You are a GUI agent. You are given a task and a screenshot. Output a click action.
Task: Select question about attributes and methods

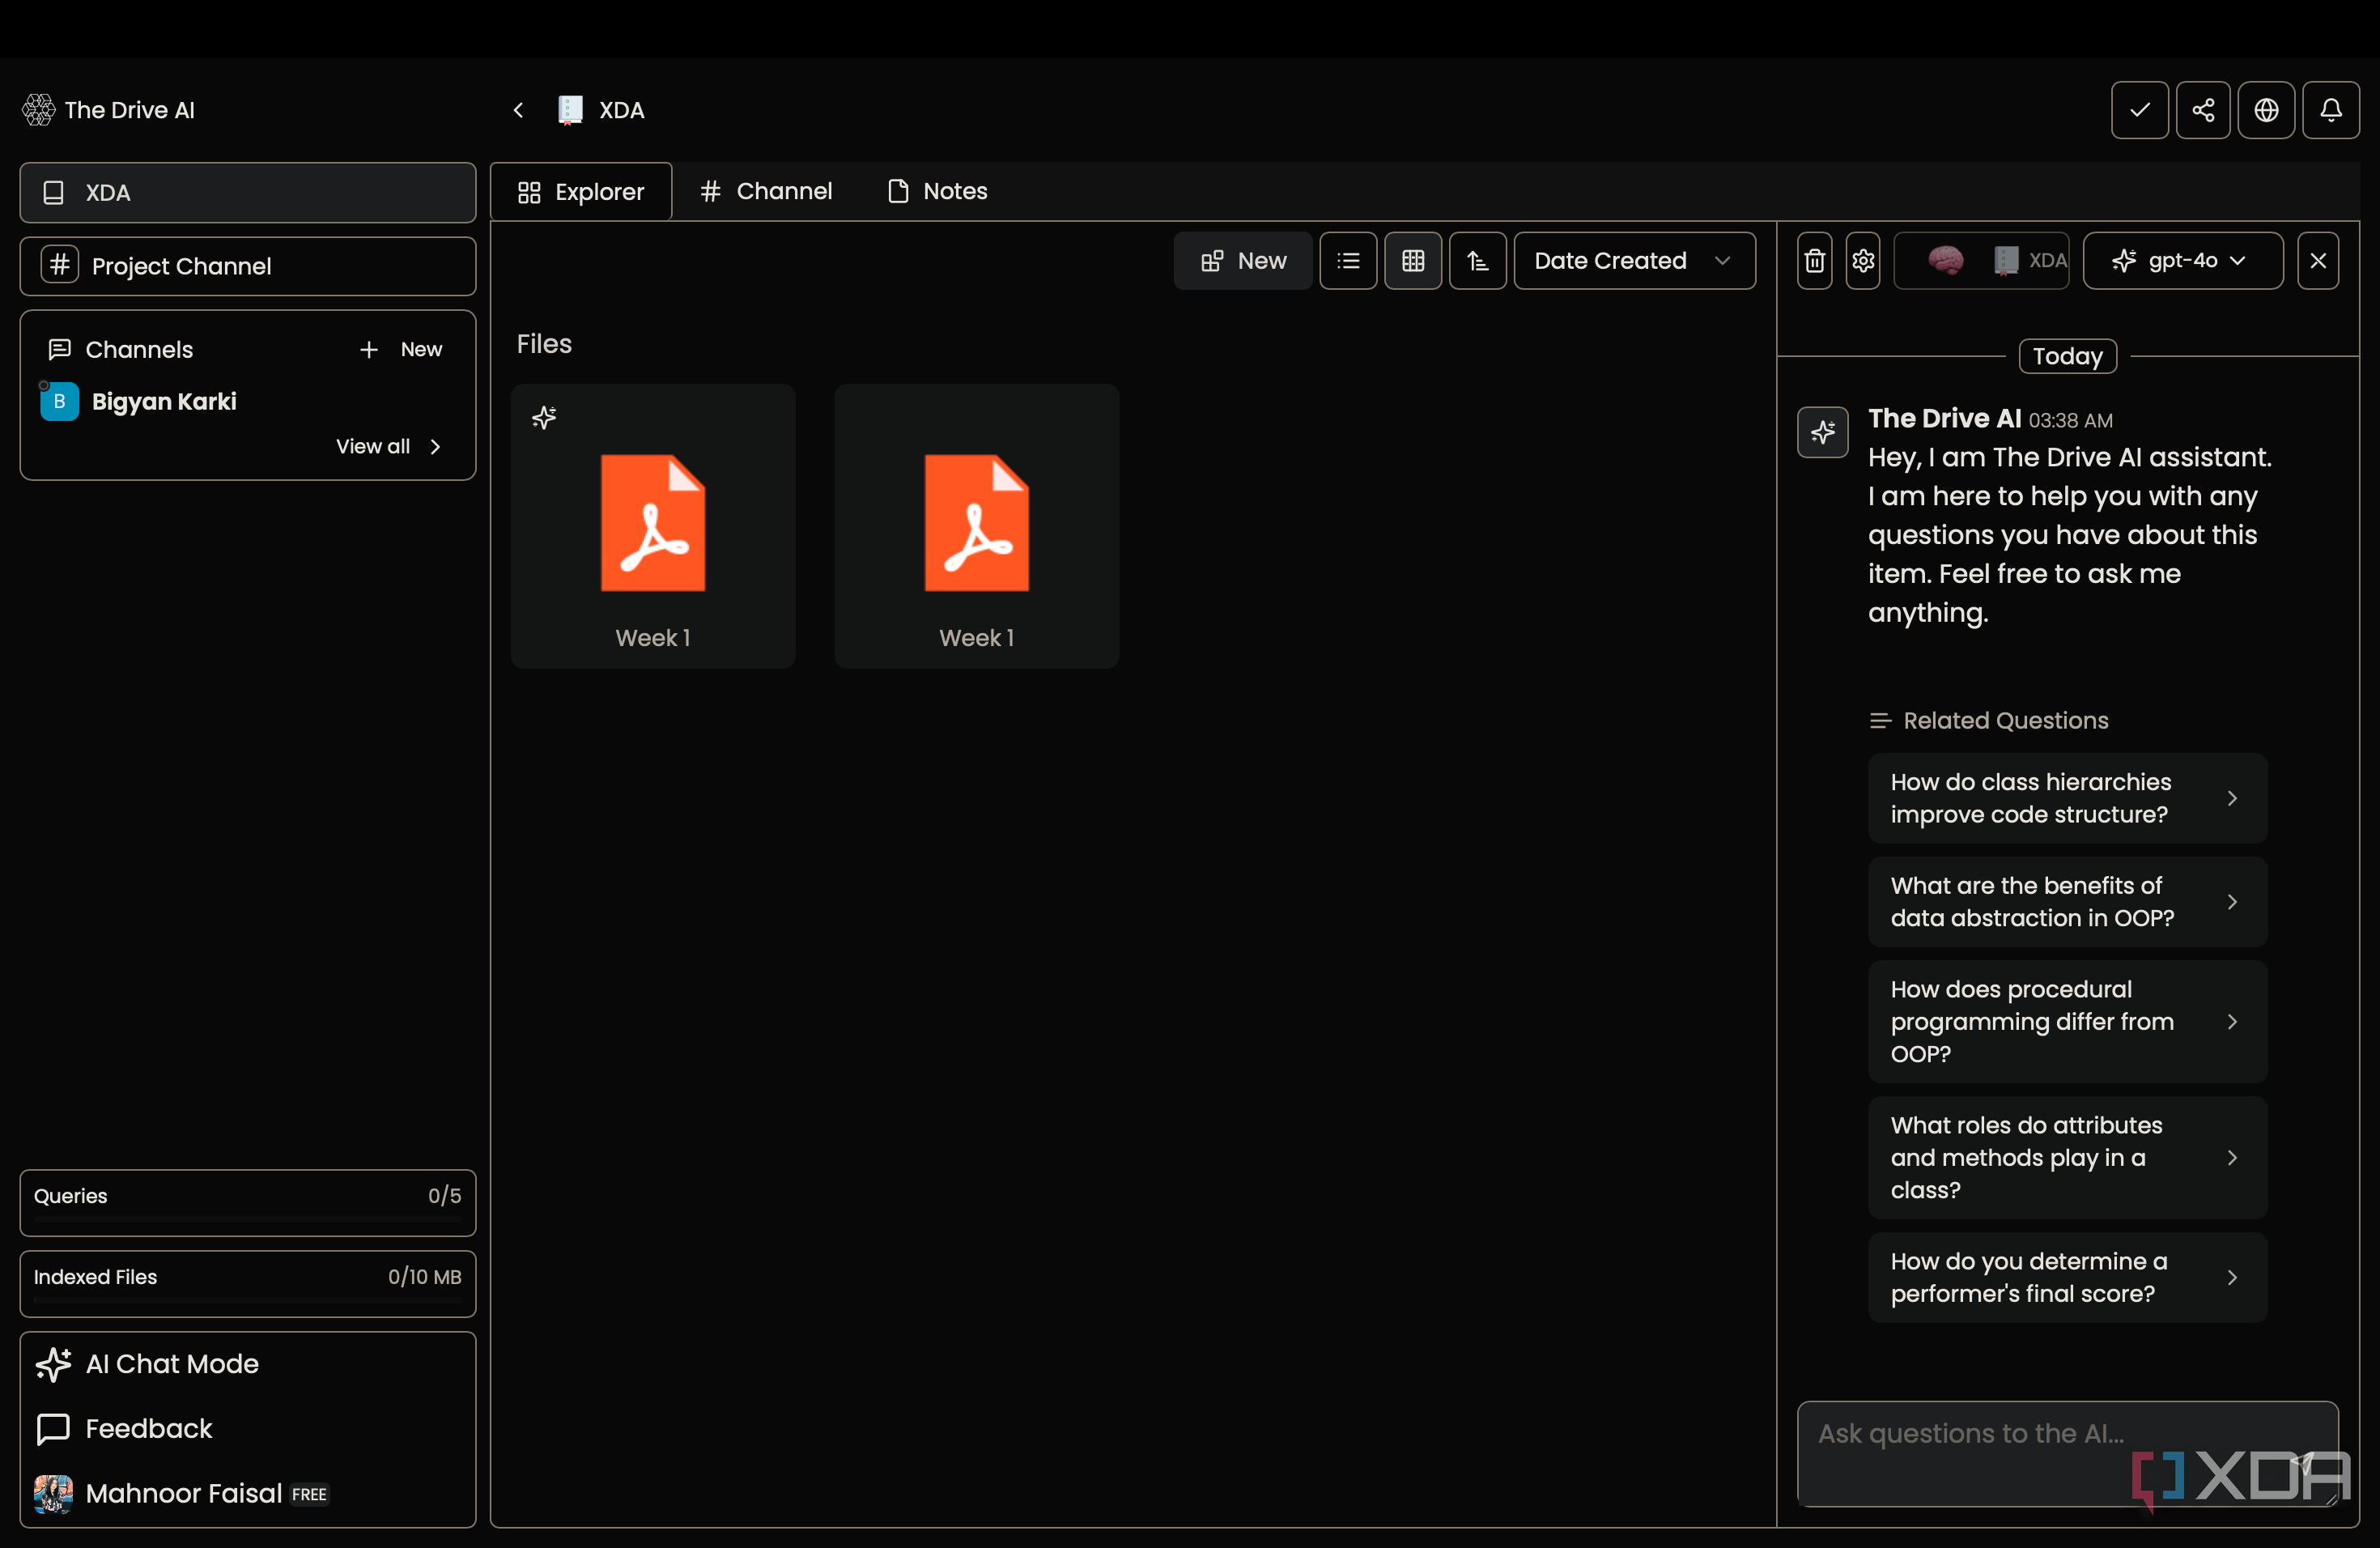click(x=2067, y=1158)
